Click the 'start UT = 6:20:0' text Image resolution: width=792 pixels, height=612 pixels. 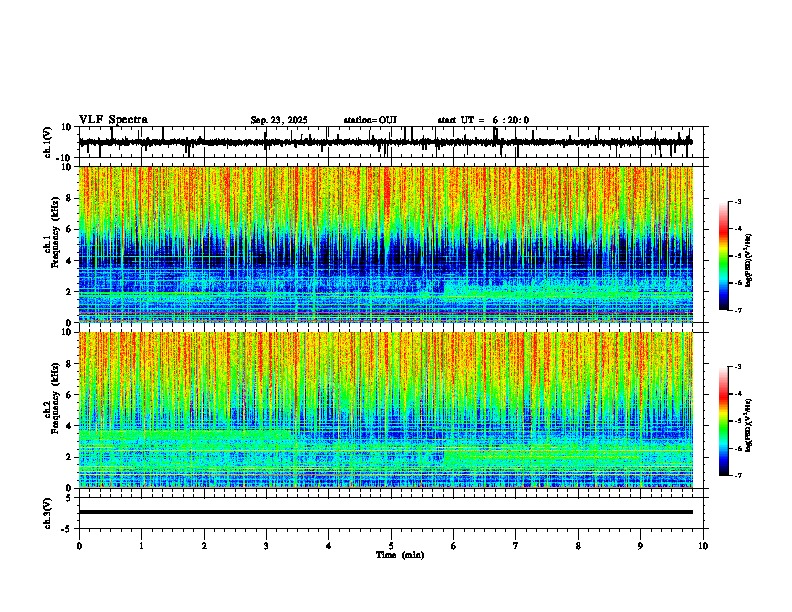[x=483, y=120]
